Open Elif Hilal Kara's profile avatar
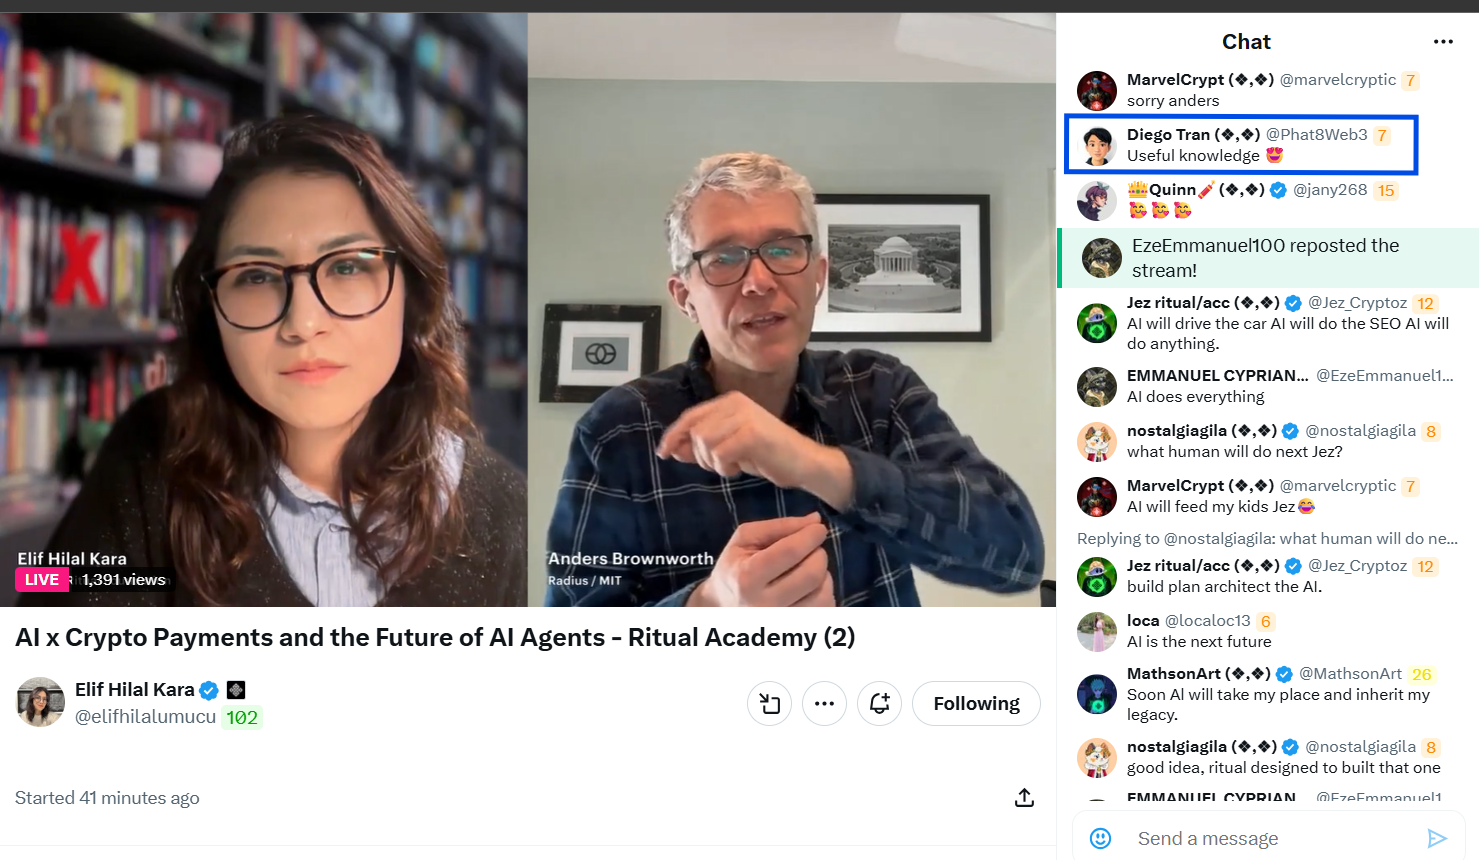Screen dimensions: 1479x860 [x=40, y=702]
